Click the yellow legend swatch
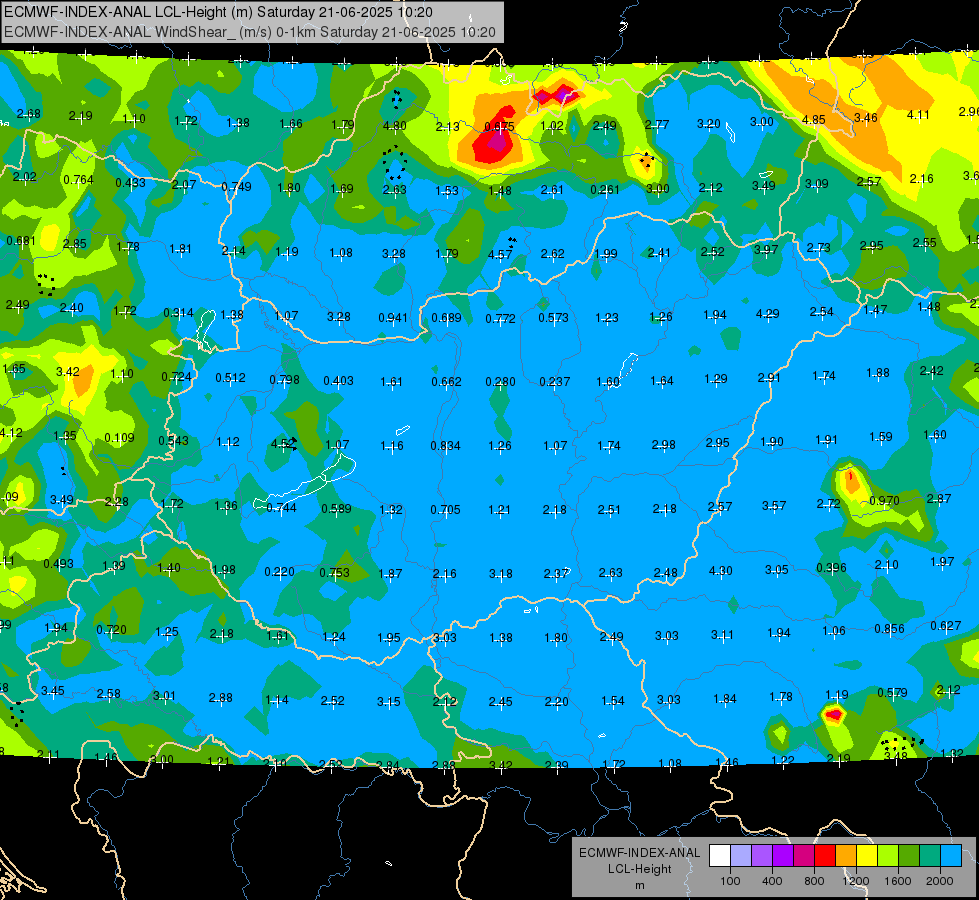Screen dimensions: 979x900 867,856
